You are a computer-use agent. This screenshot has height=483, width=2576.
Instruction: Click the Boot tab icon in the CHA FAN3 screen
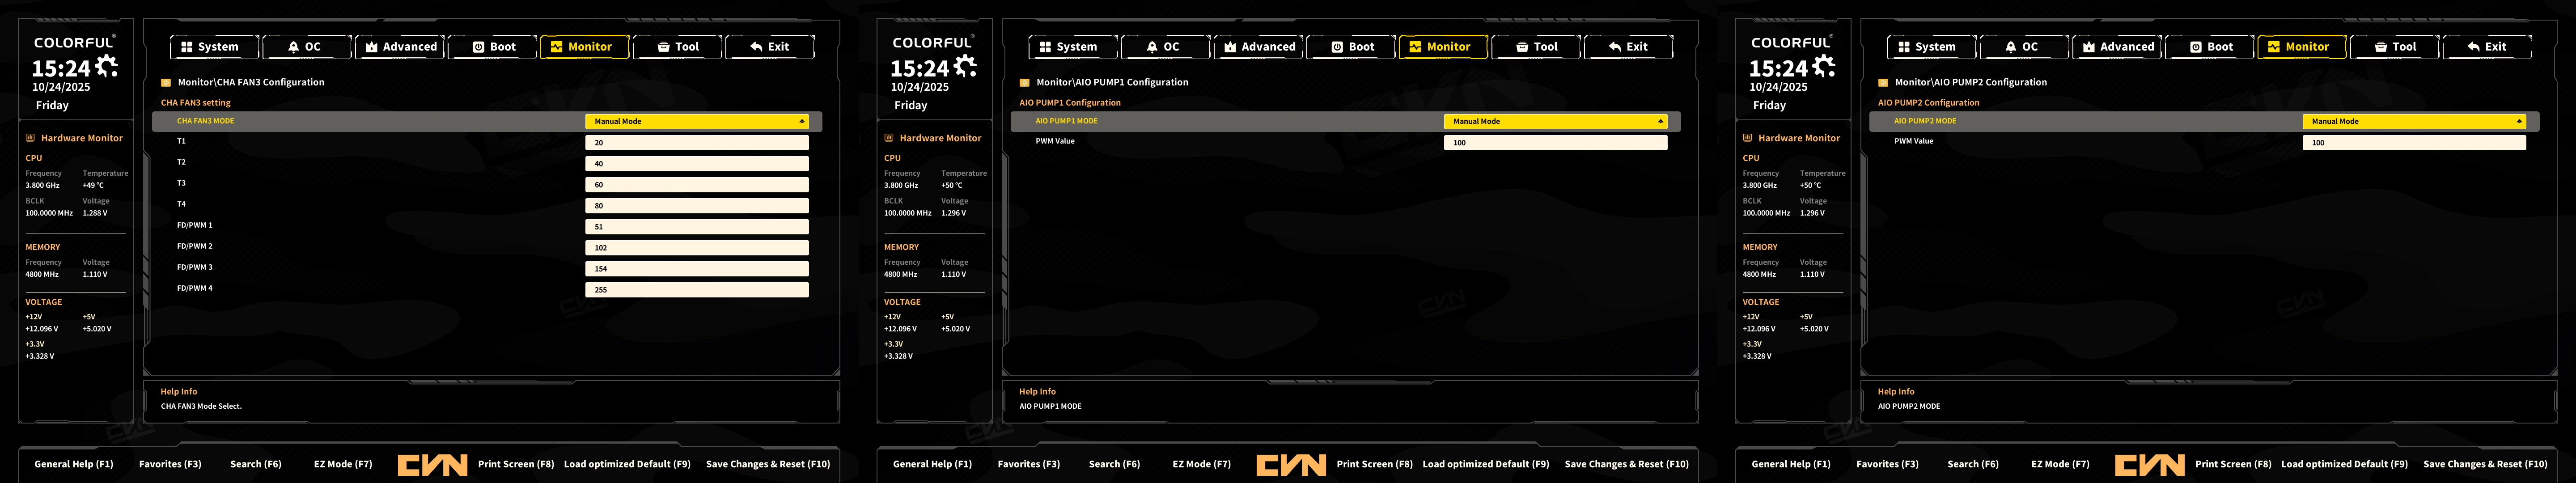(x=478, y=47)
